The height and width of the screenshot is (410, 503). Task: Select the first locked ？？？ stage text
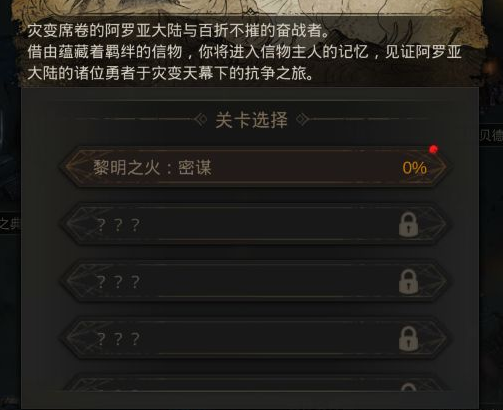118,225
